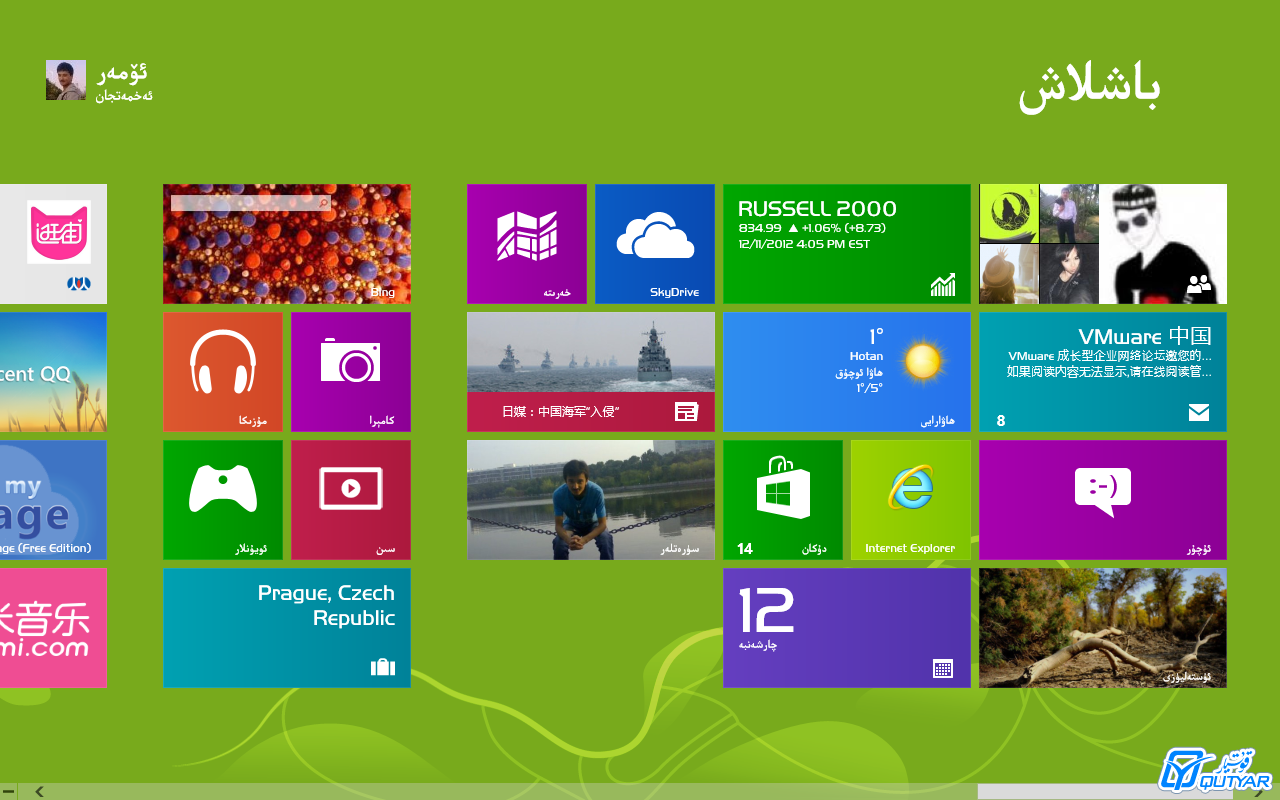Open the Photos tile with man sitting
Image resolution: width=1280 pixels, height=800 pixels.
coord(591,500)
